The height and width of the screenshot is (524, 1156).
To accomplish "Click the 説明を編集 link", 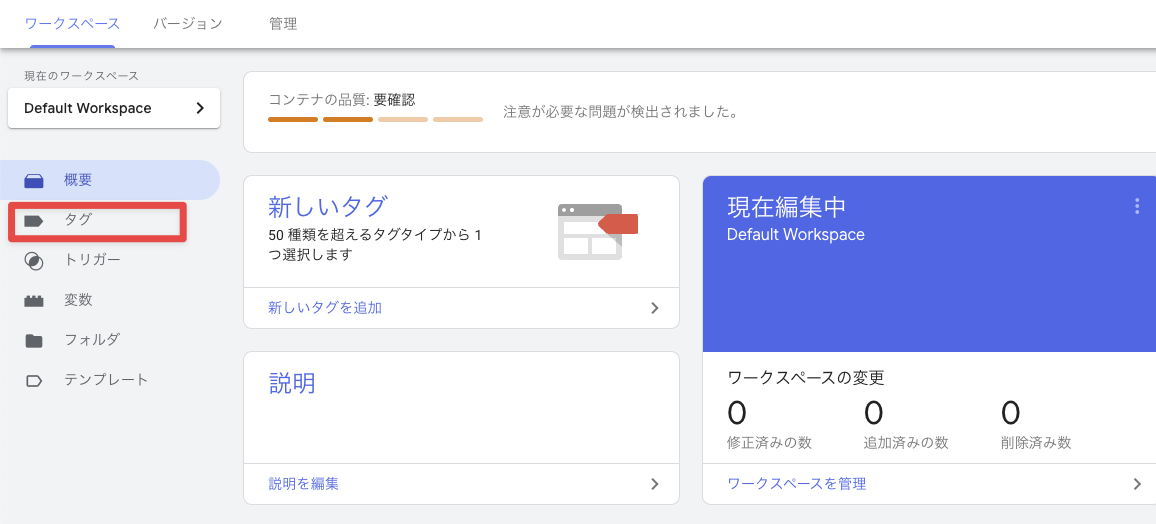I will click(x=304, y=484).
